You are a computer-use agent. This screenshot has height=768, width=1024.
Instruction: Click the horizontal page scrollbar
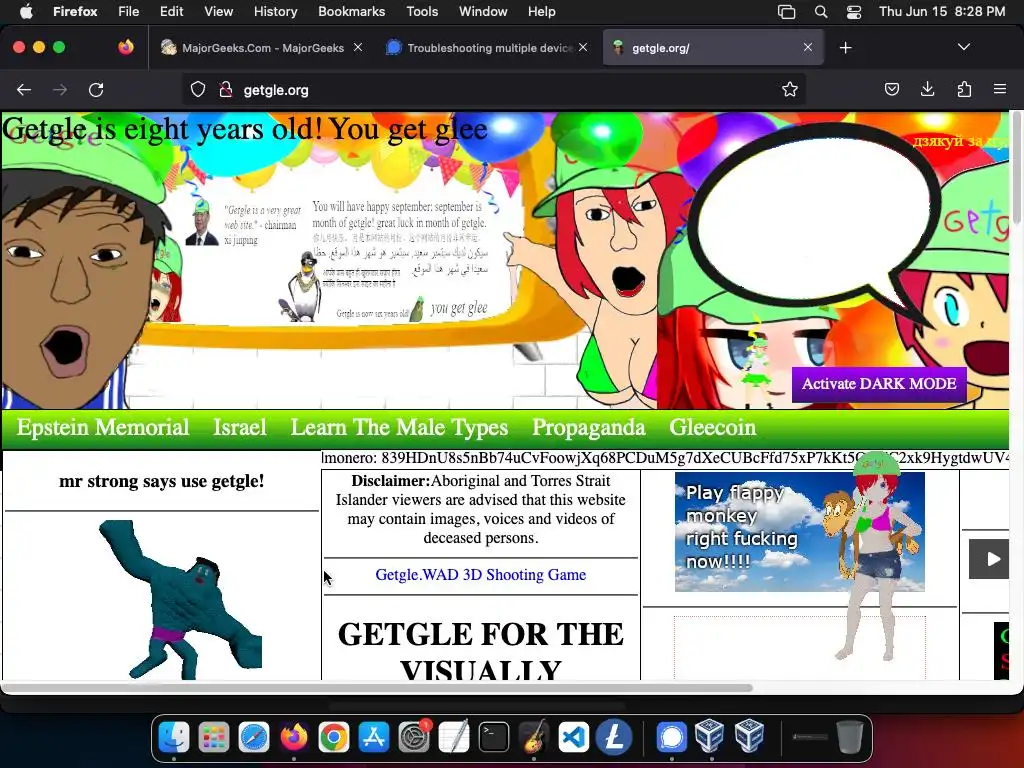coord(377,688)
